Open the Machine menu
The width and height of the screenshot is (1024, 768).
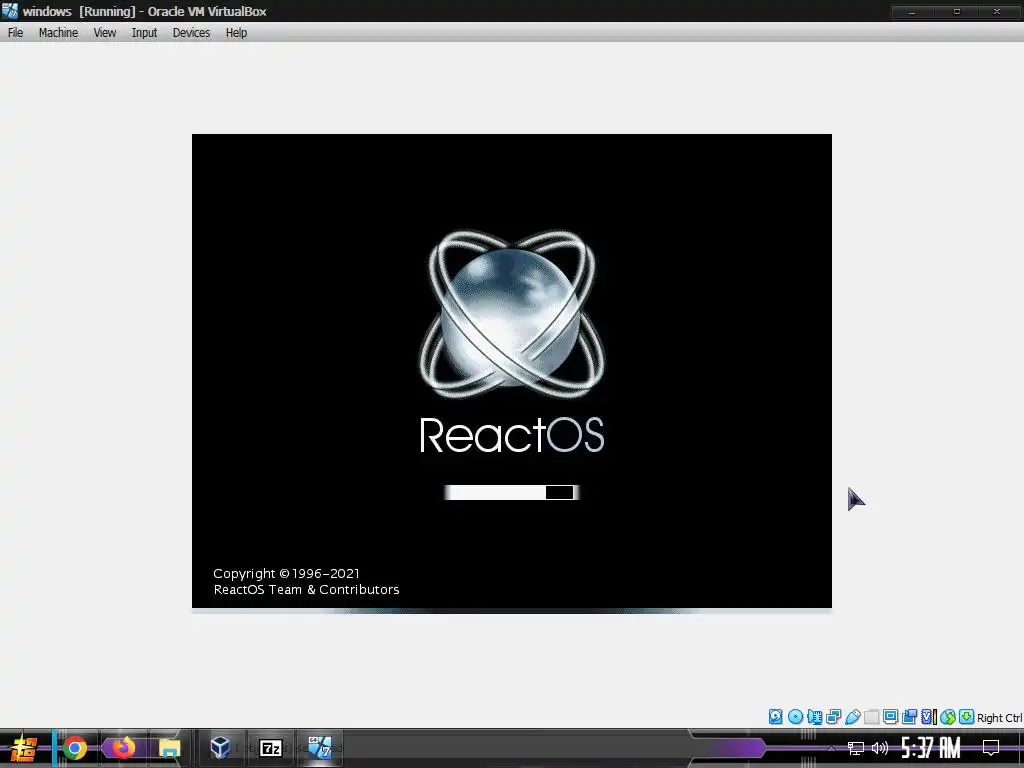58,33
